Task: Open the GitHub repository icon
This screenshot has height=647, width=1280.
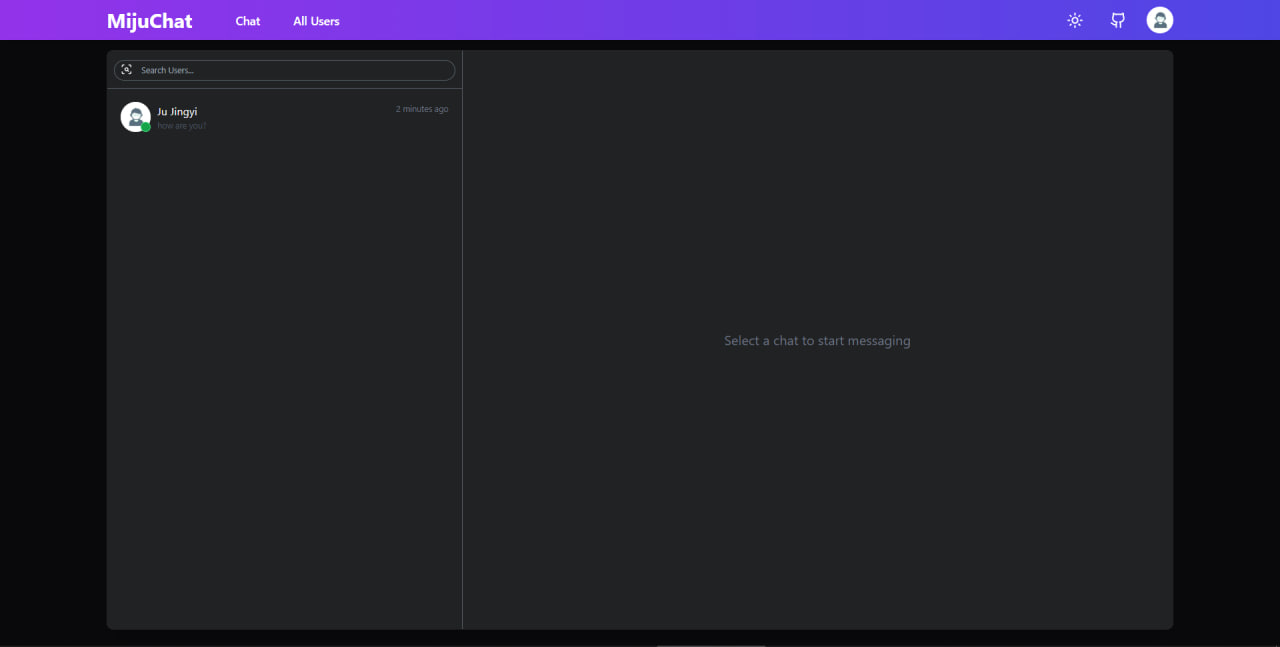Action: 1118,20
